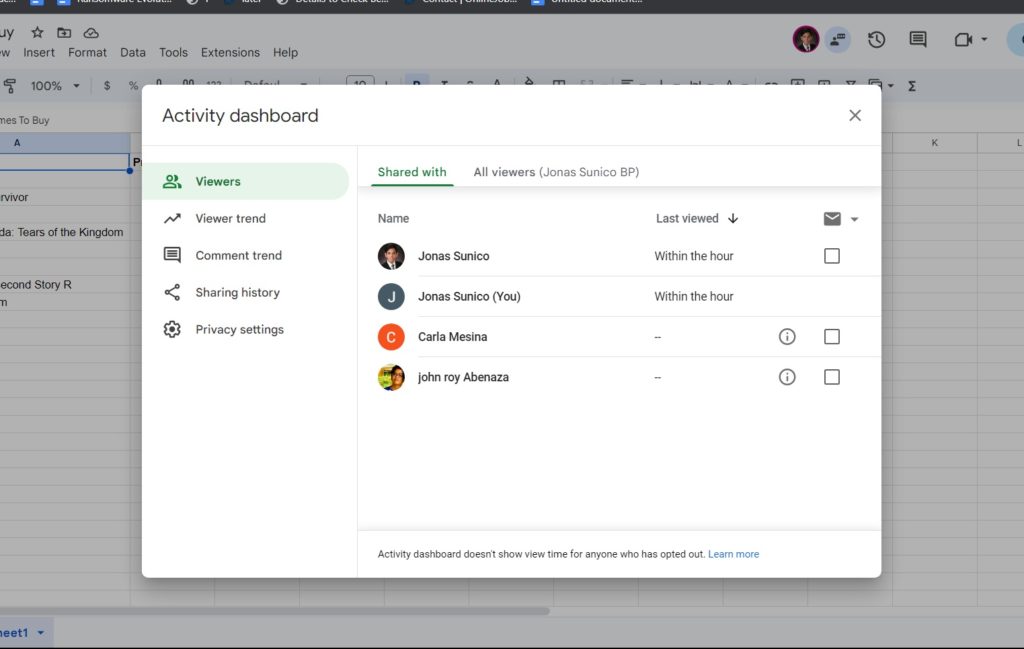Open version history clock icon

pyautogui.click(x=876, y=40)
